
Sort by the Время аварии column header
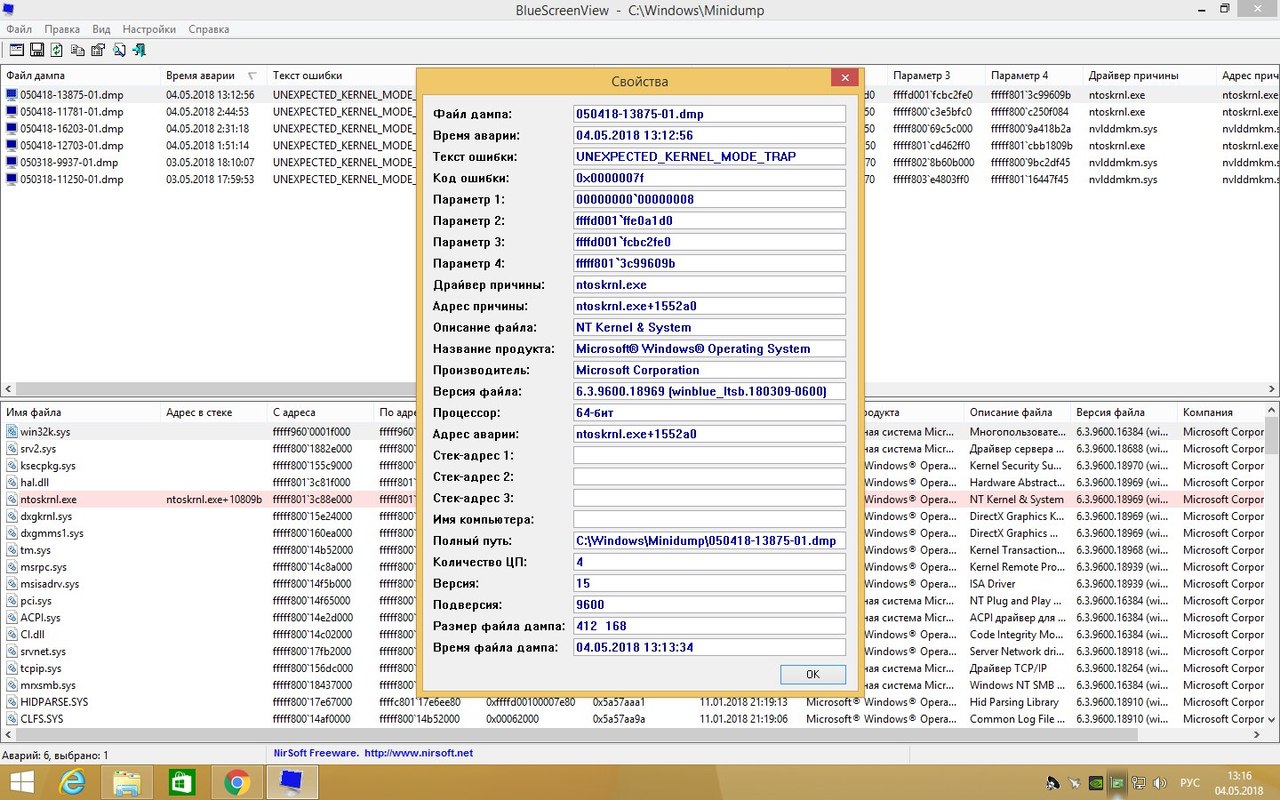[201, 75]
